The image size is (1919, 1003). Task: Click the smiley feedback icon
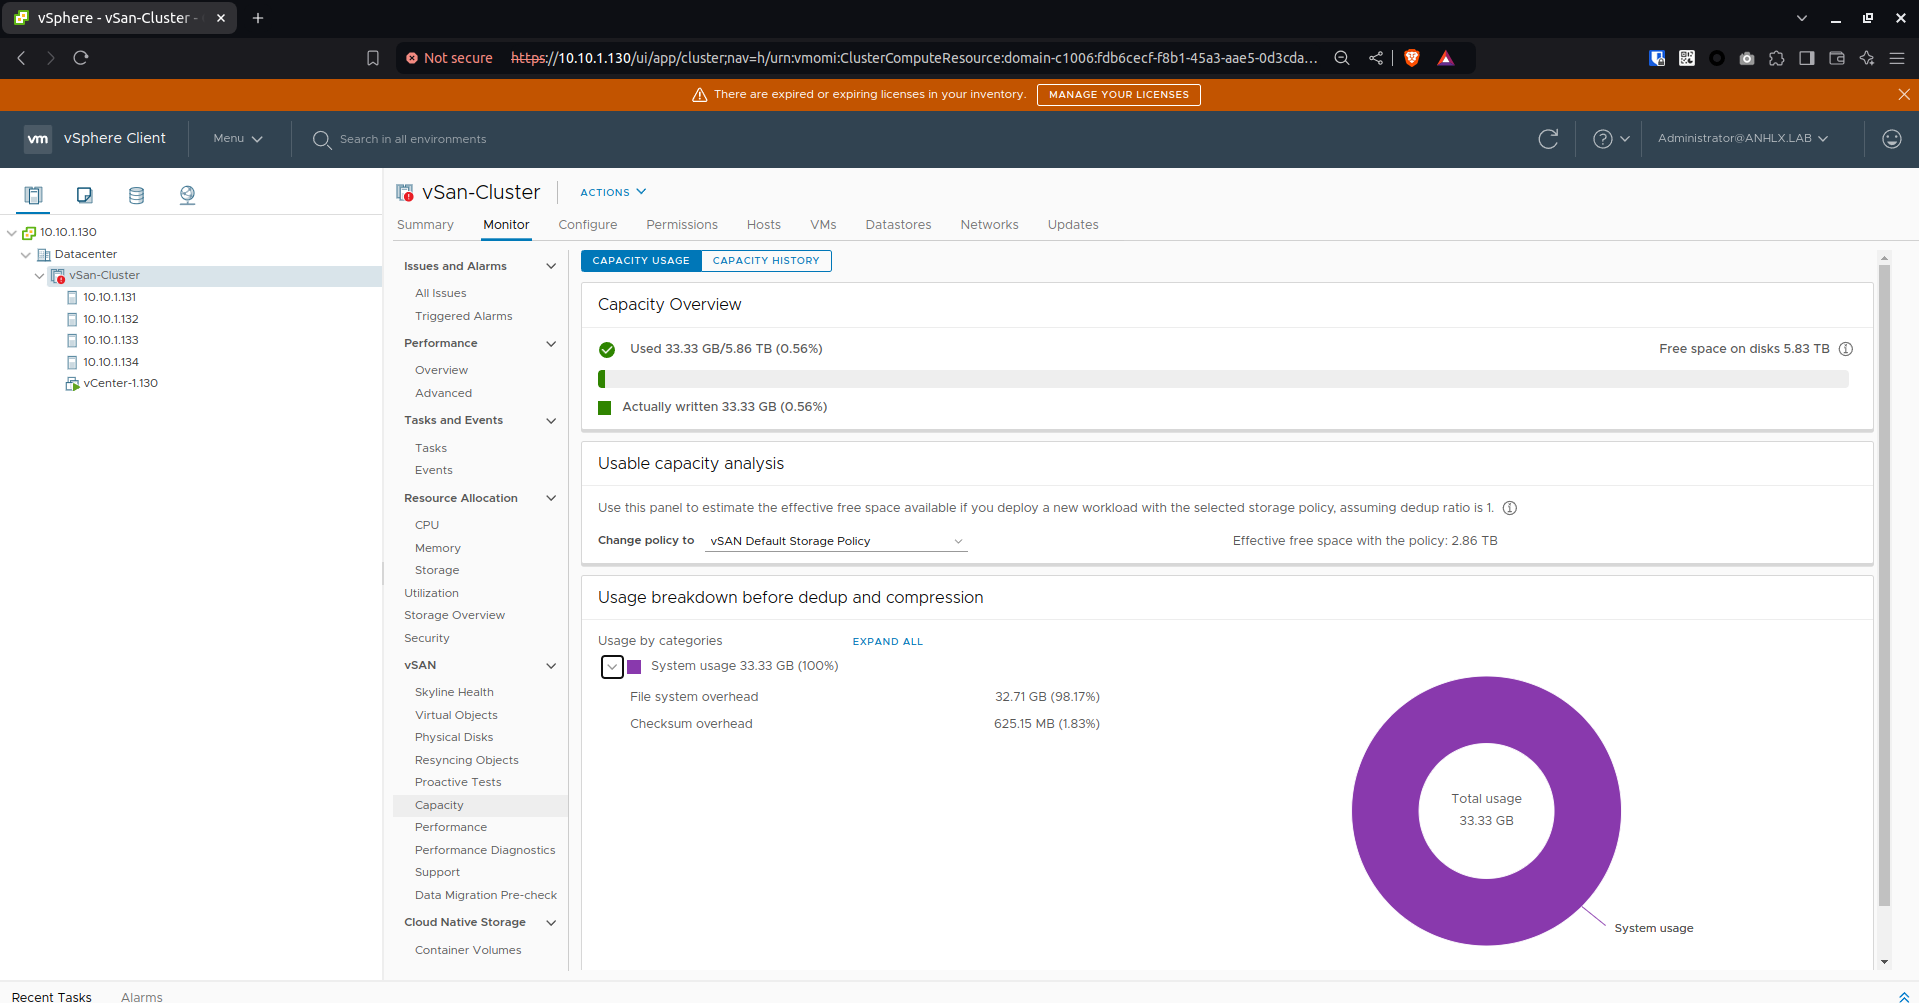click(1891, 139)
